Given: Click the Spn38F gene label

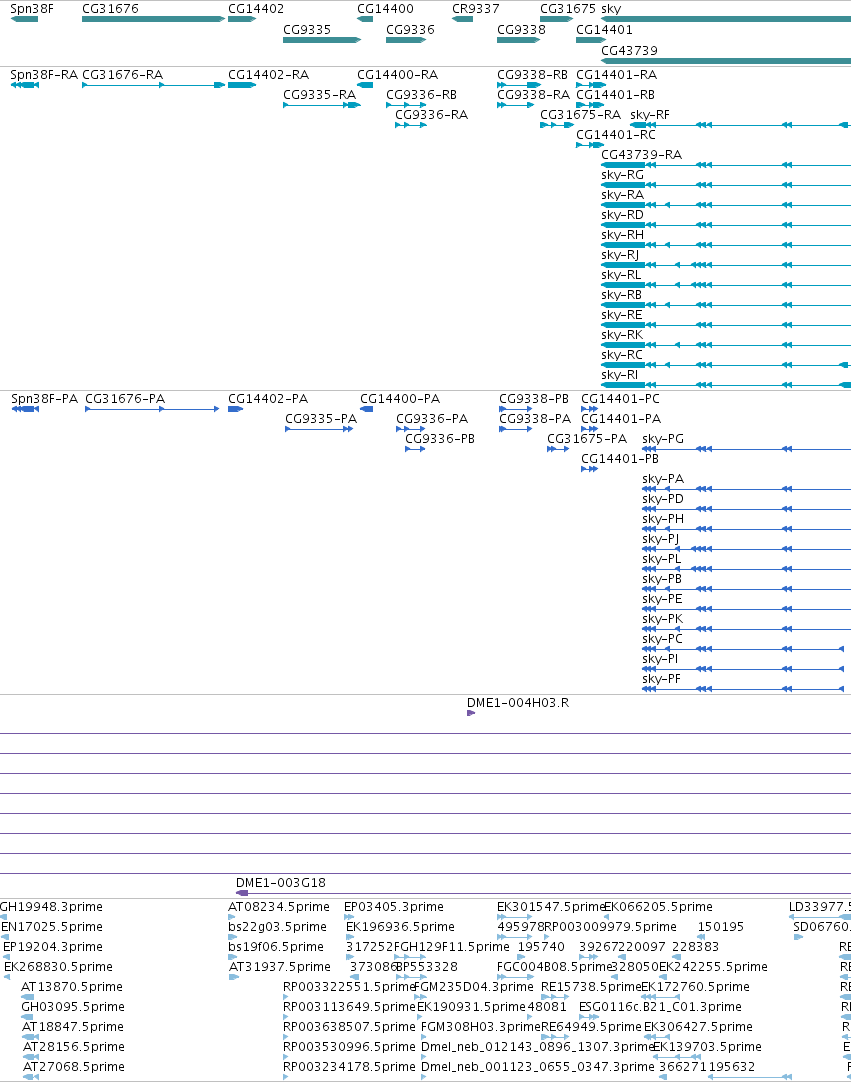Looking at the screenshot, I should coord(32,9).
